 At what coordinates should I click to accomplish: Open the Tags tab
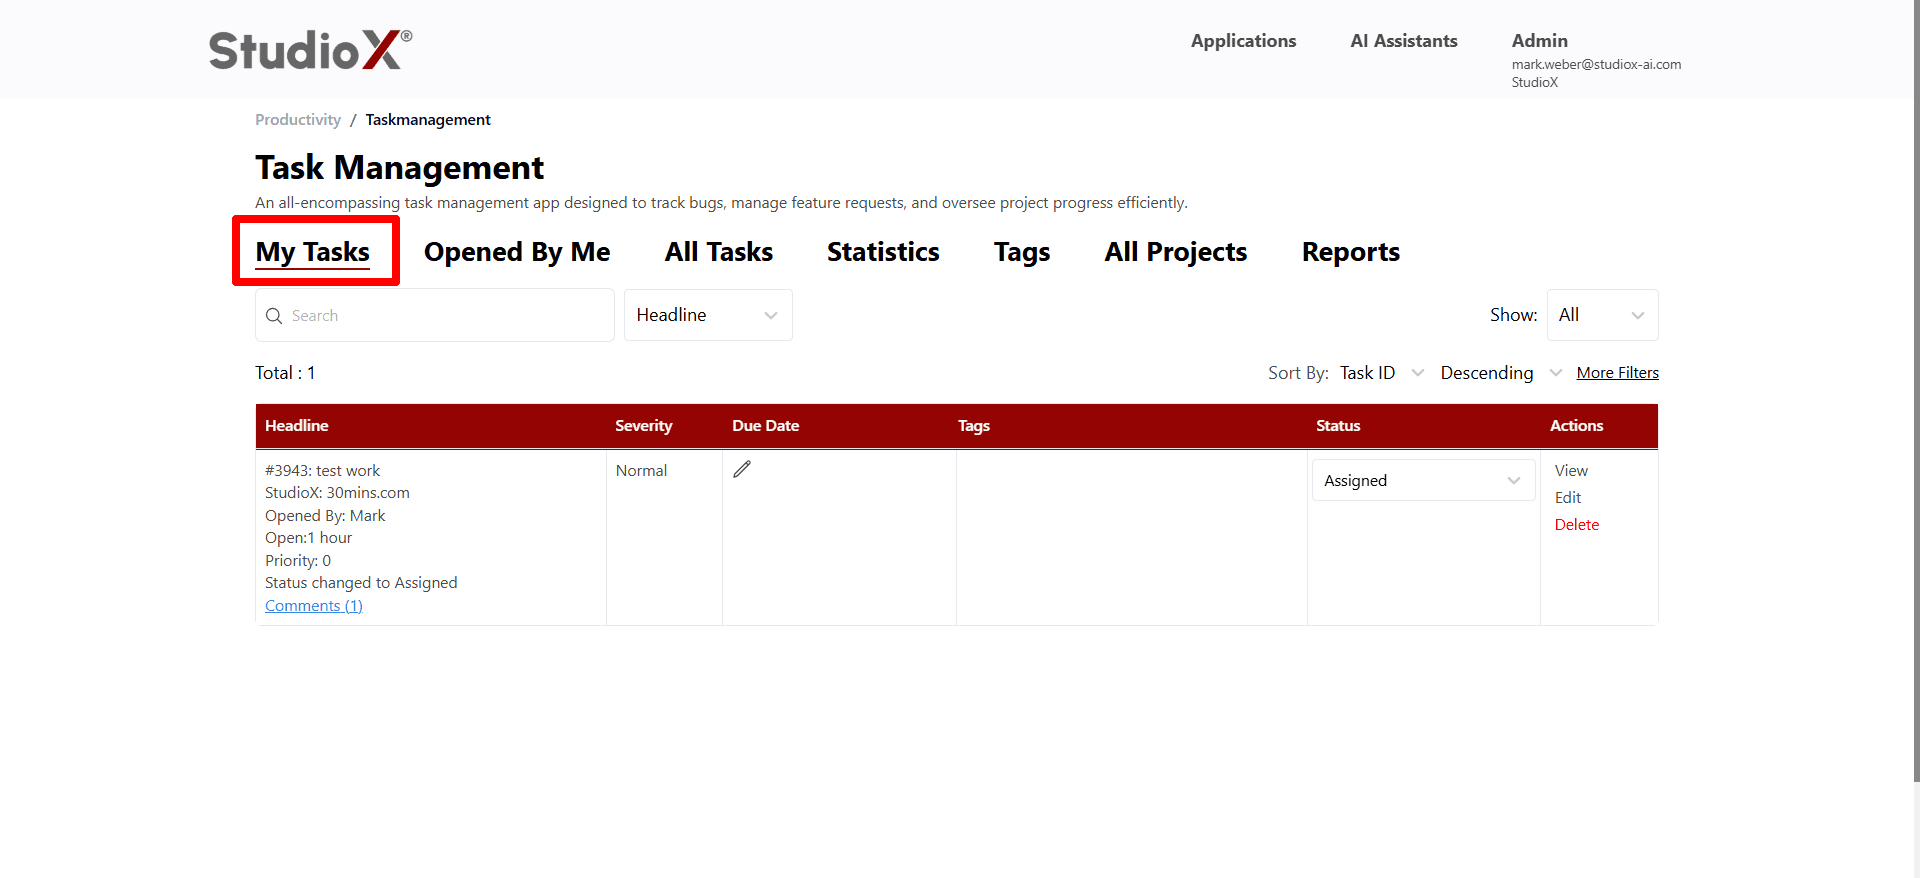coord(1022,252)
